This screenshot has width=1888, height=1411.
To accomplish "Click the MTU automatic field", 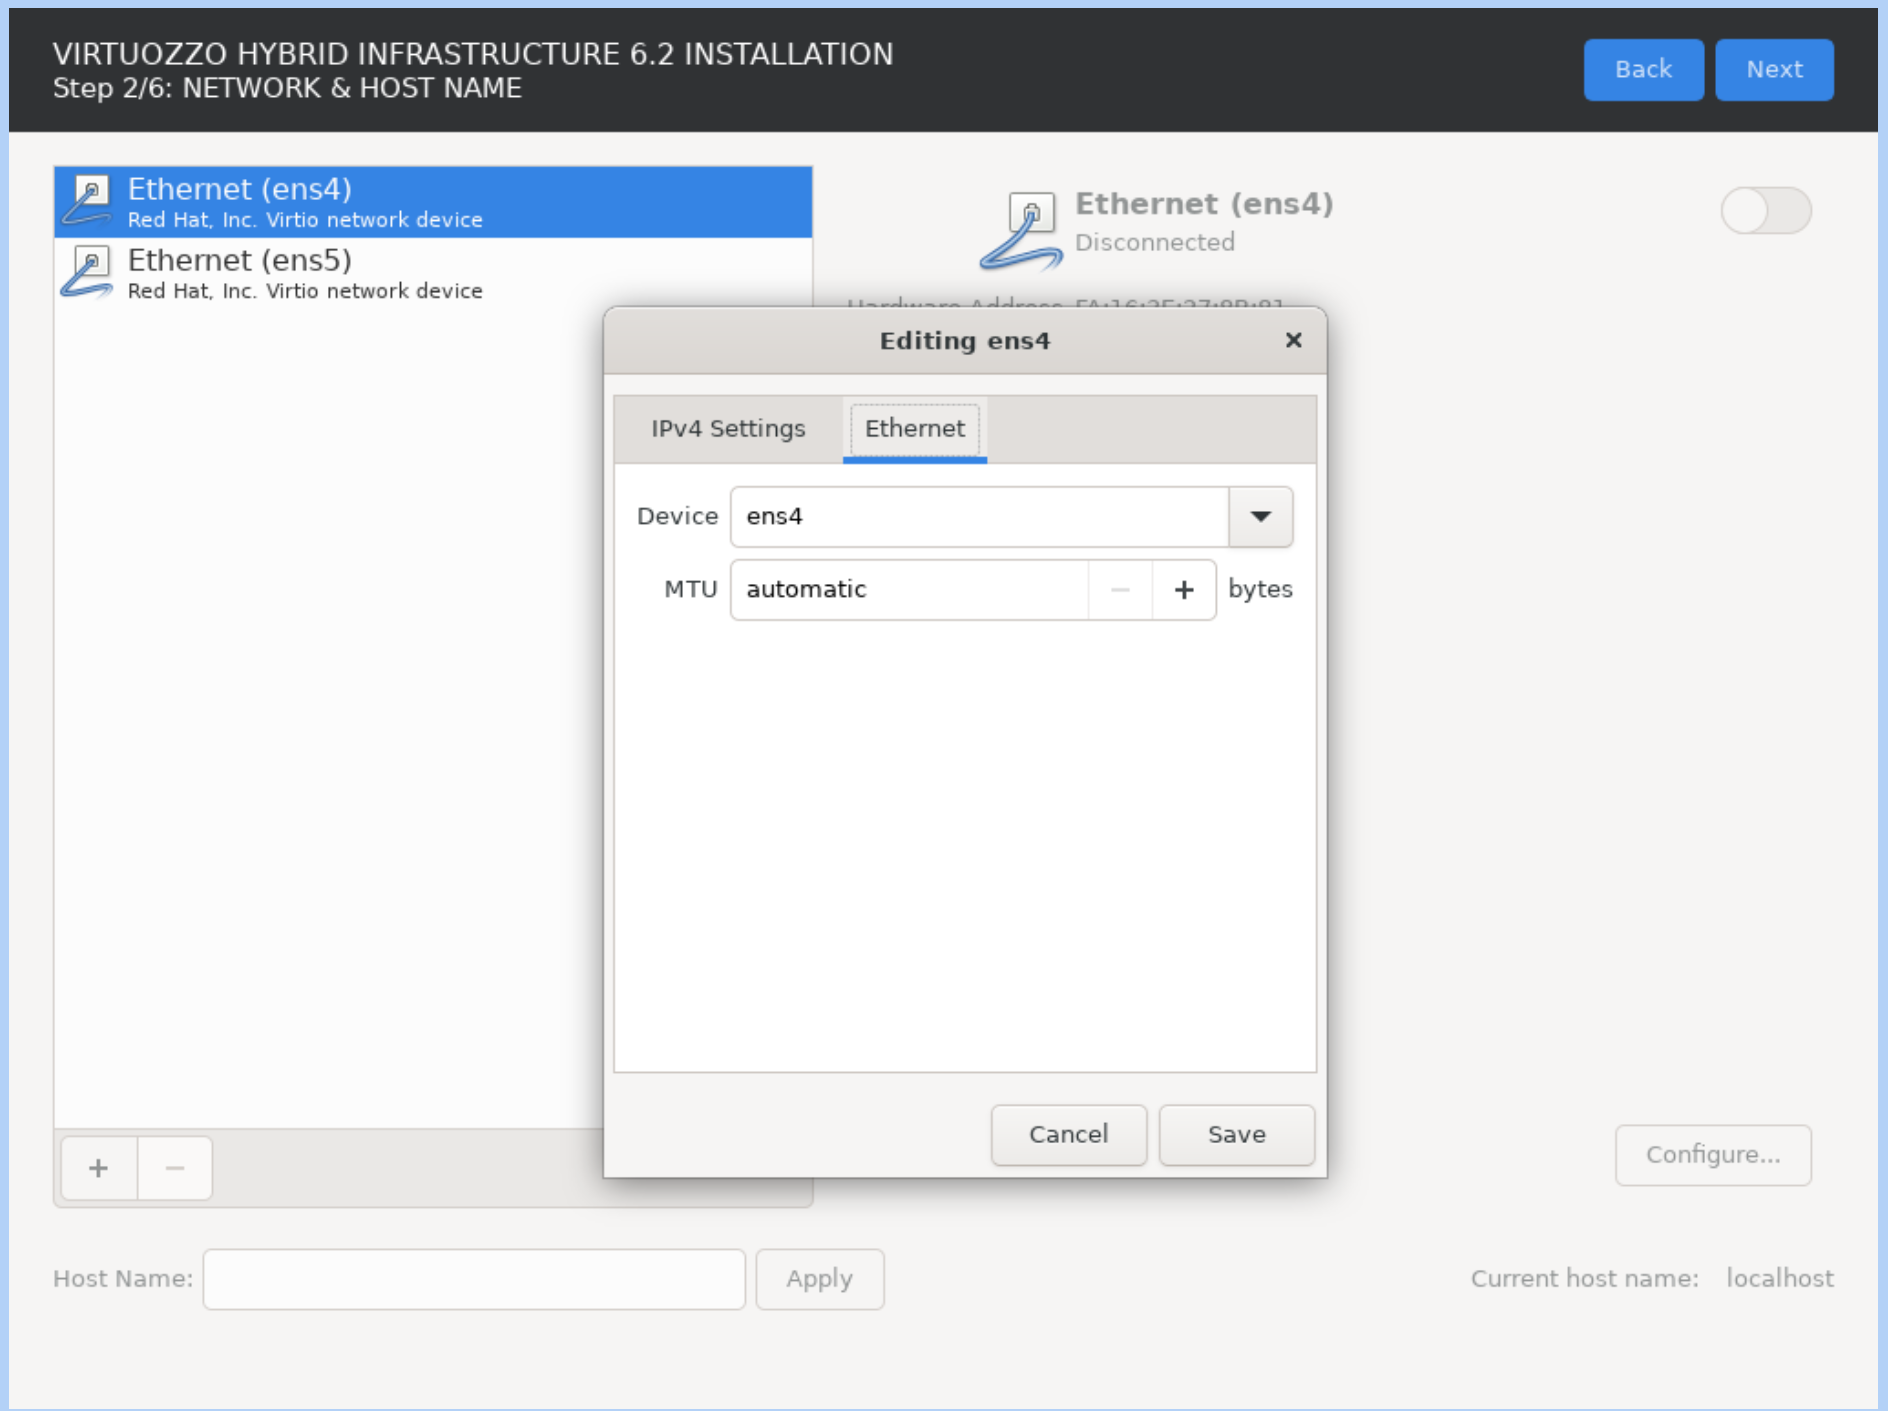I will pyautogui.click(x=909, y=590).
